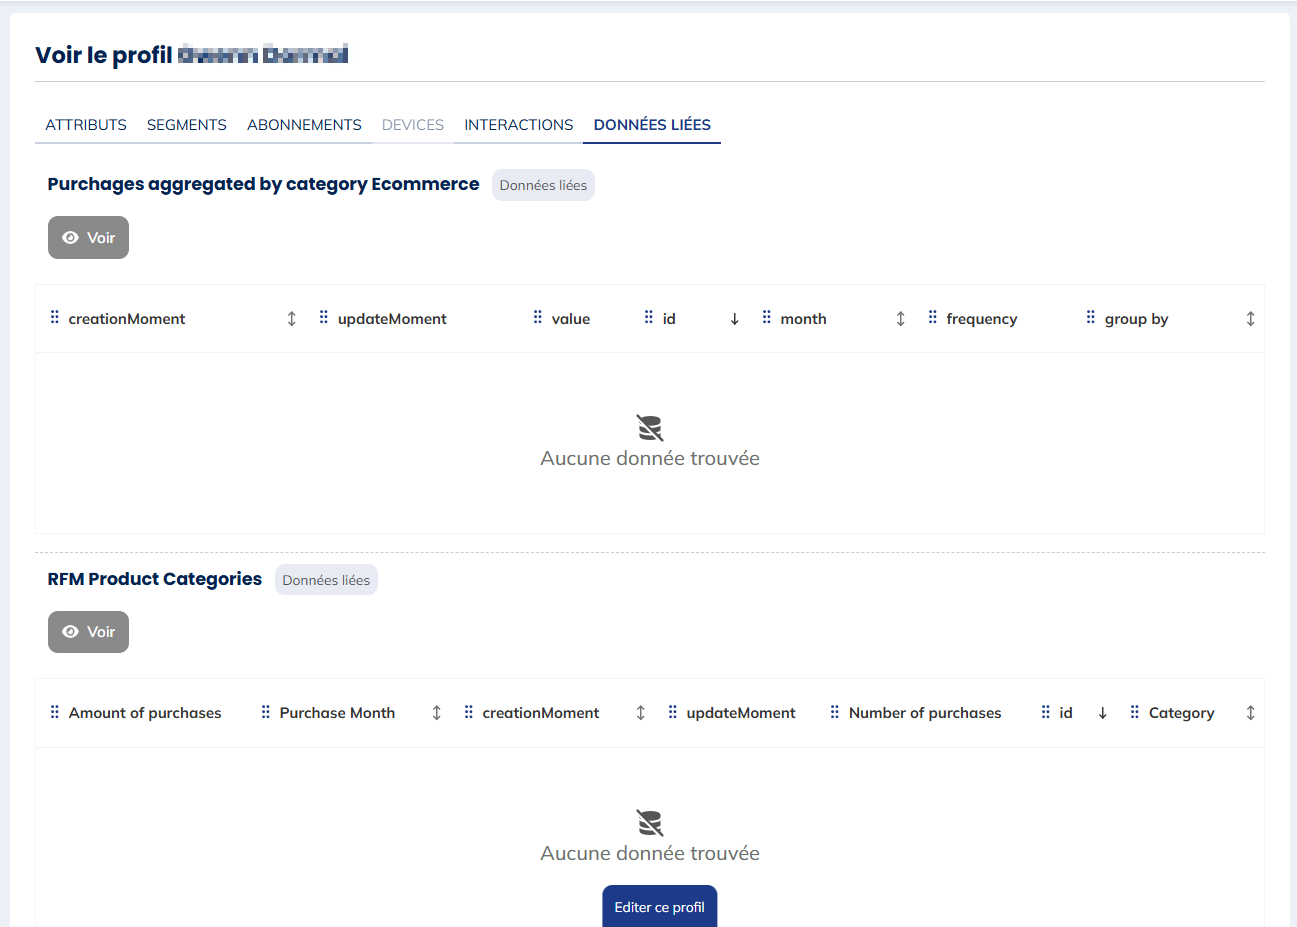Click sort arrows next to group by column

[x=1250, y=319]
